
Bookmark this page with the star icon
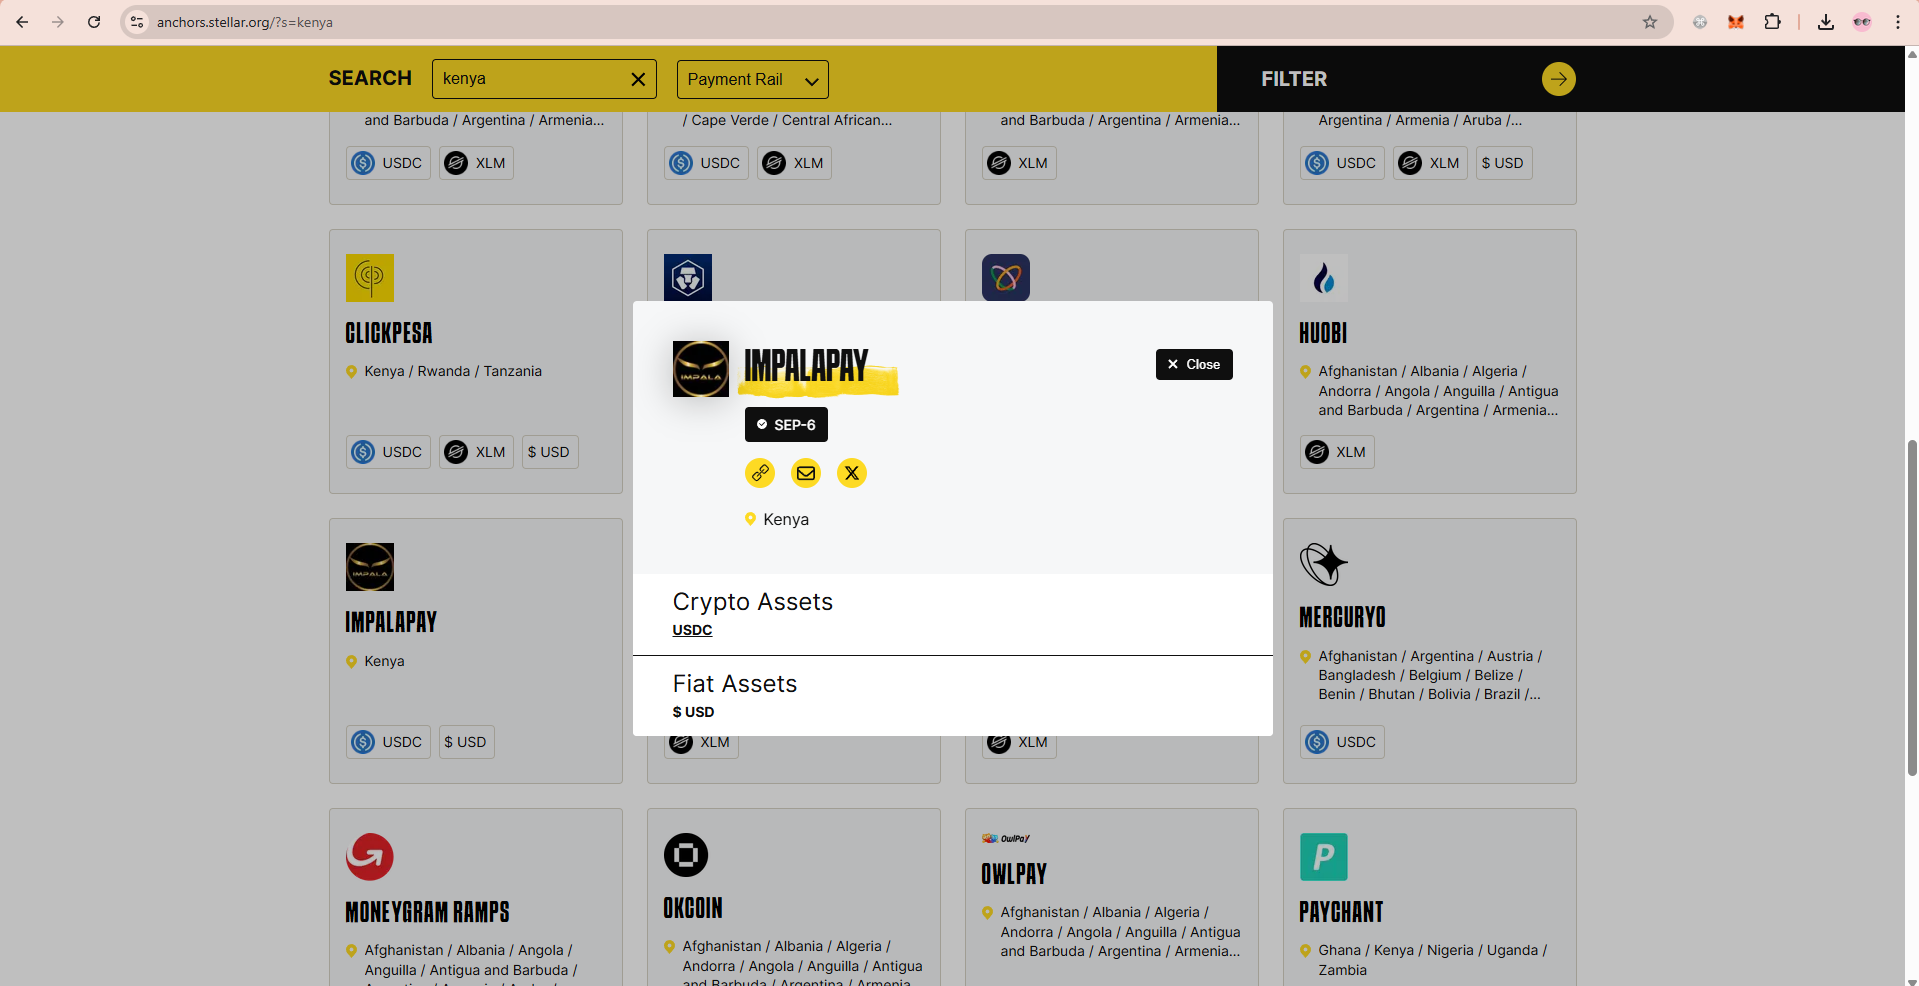tap(1650, 22)
